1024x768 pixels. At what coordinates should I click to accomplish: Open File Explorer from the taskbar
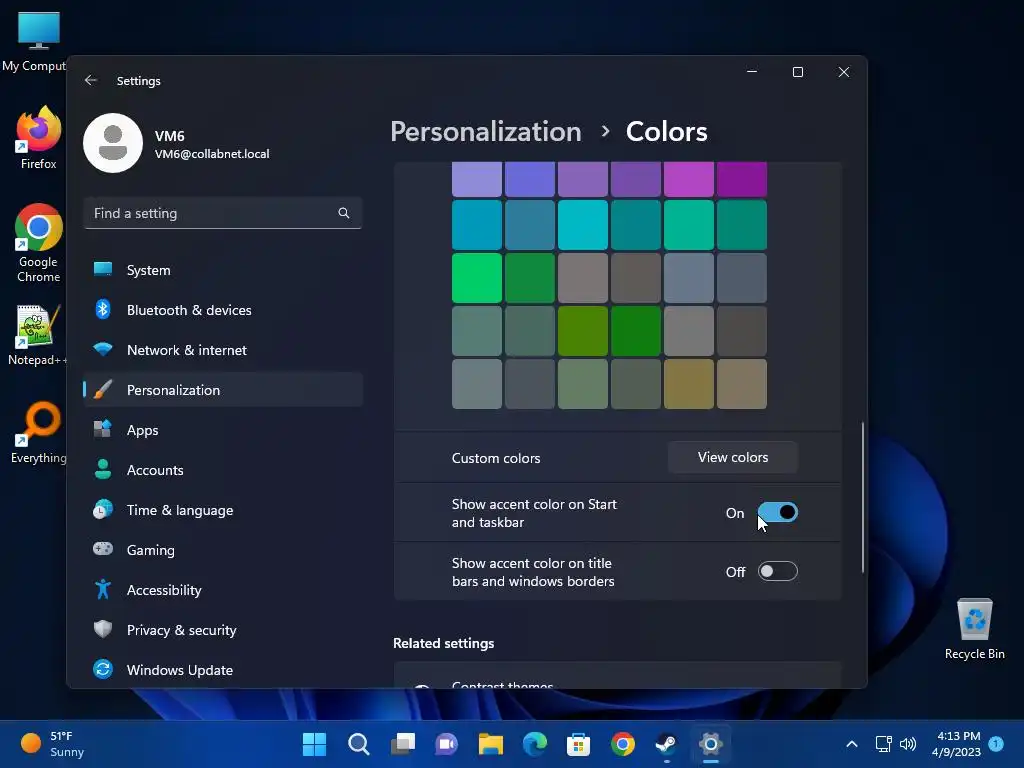(490, 744)
